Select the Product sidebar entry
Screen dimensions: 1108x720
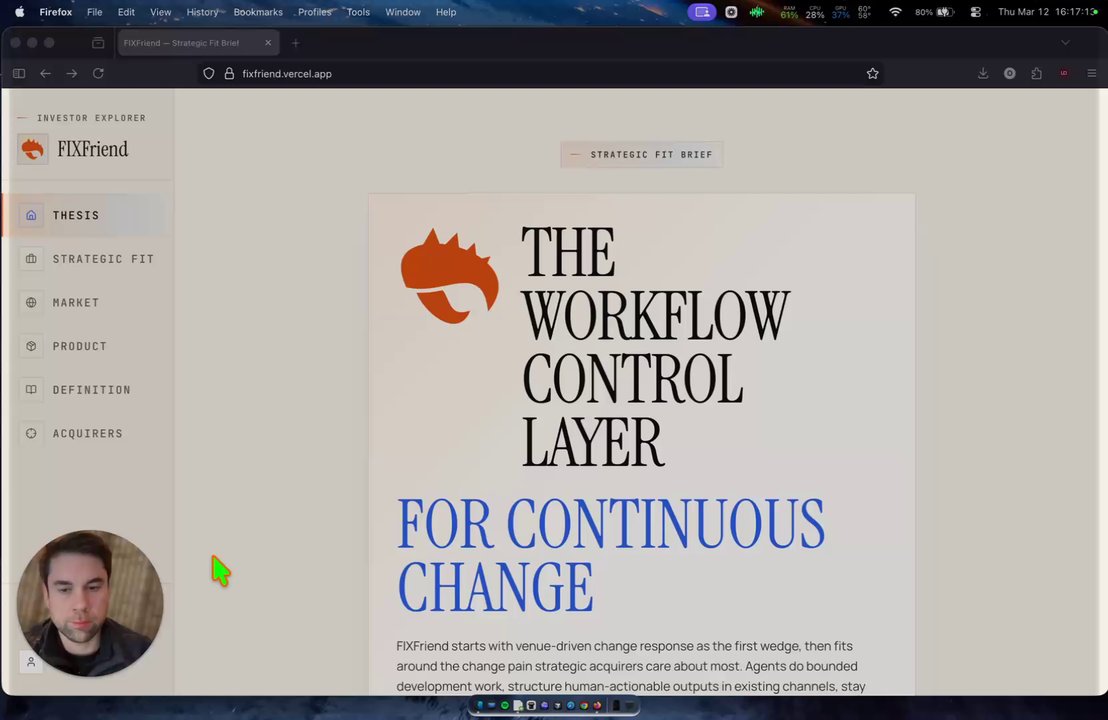tap(88, 346)
